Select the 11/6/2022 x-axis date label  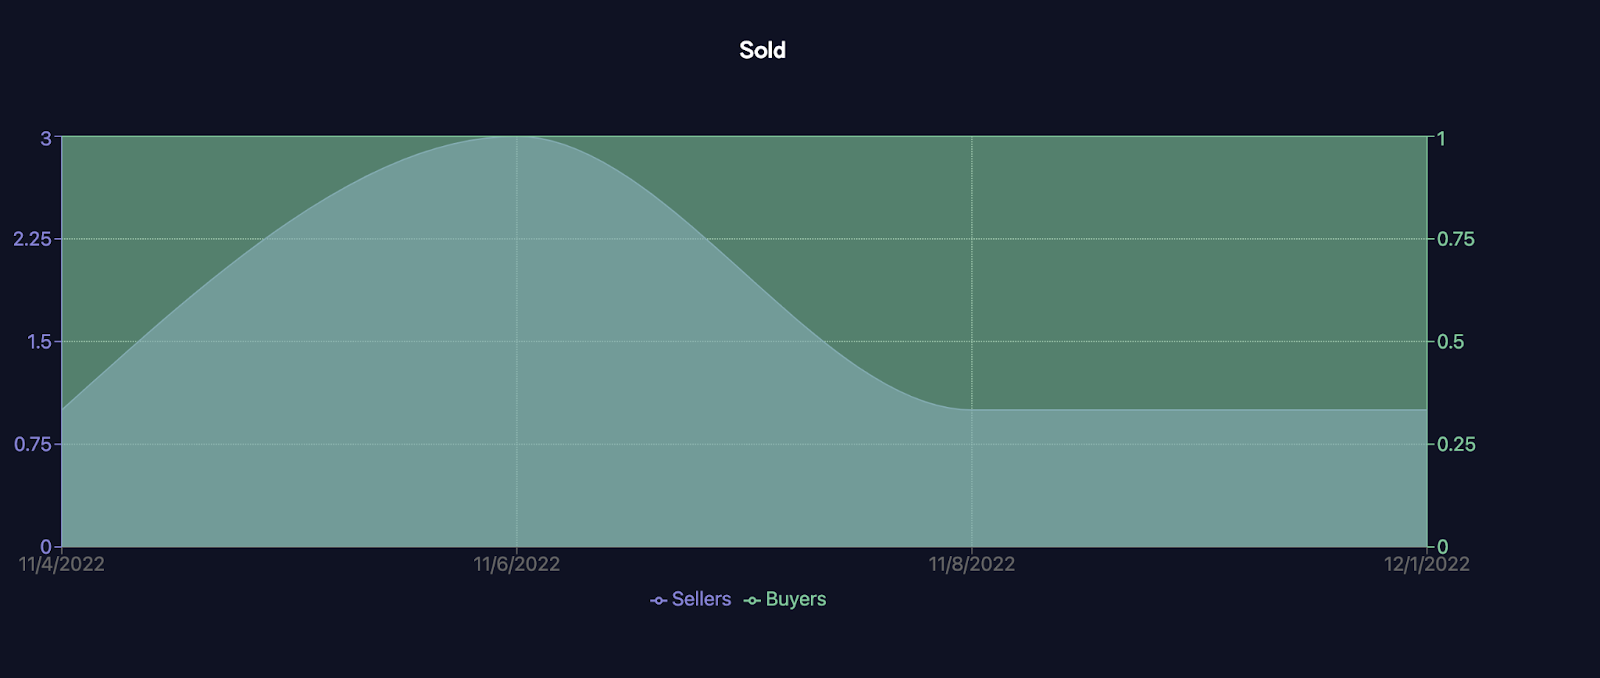tap(516, 564)
